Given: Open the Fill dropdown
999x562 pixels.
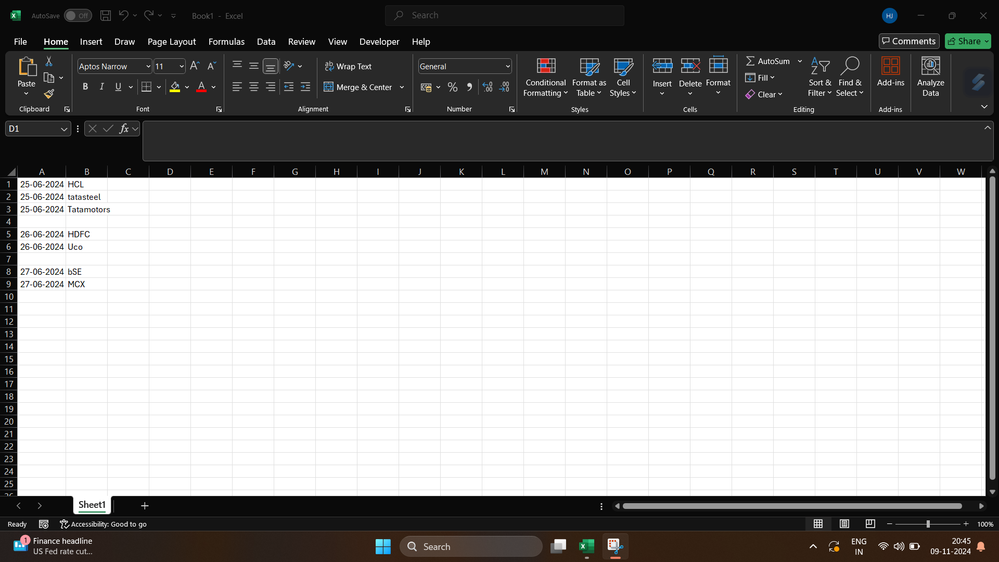Looking at the screenshot, I should pyautogui.click(x=759, y=78).
